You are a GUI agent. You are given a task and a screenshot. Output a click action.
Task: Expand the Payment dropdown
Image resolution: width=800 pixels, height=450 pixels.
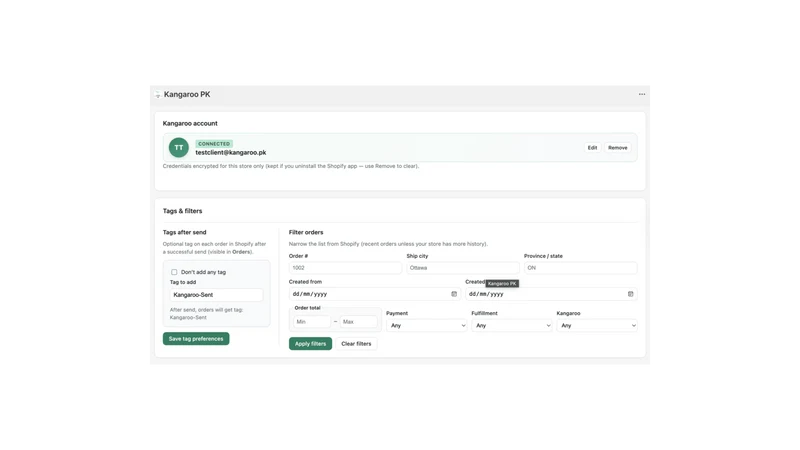click(426, 326)
